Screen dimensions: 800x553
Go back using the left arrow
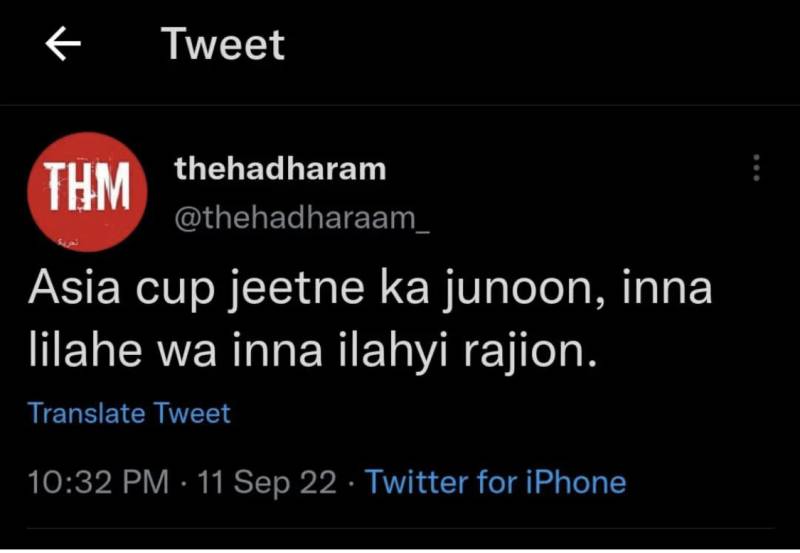tap(62, 45)
